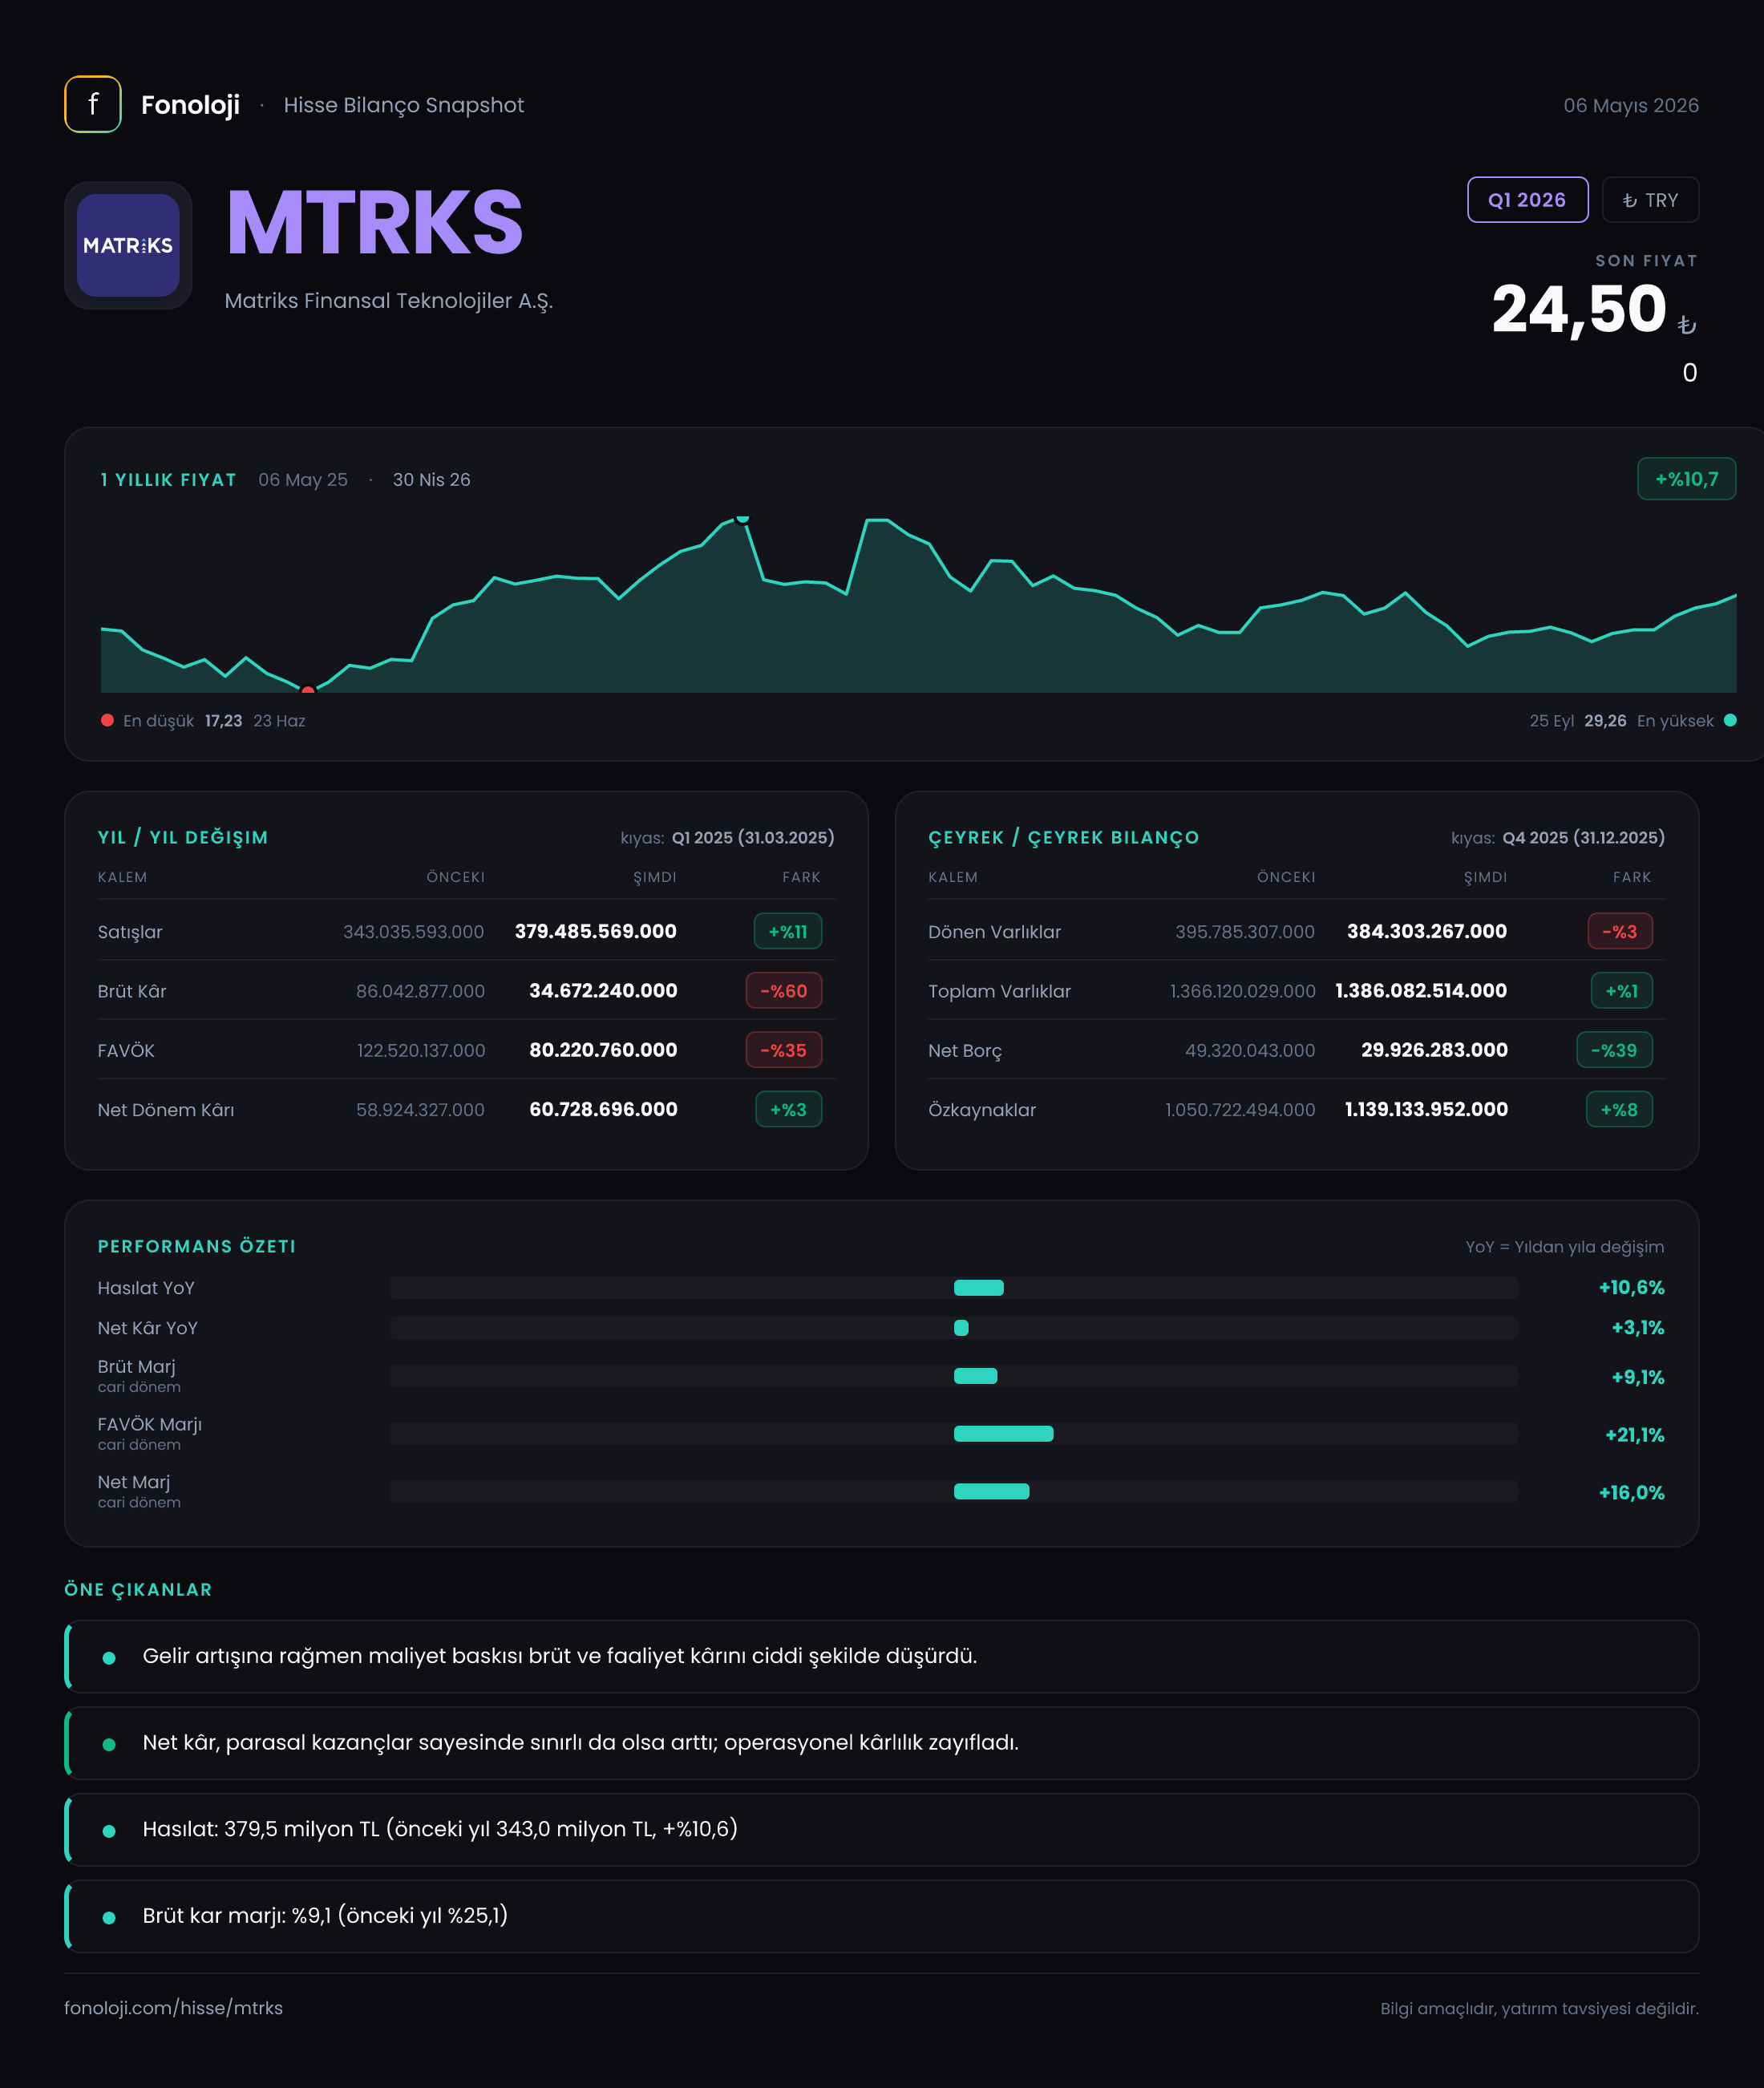Viewport: 1764px width, 2088px height.
Task: Click the +%1 badge in Toplam Varlıklar row
Action: click(1622, 991)
